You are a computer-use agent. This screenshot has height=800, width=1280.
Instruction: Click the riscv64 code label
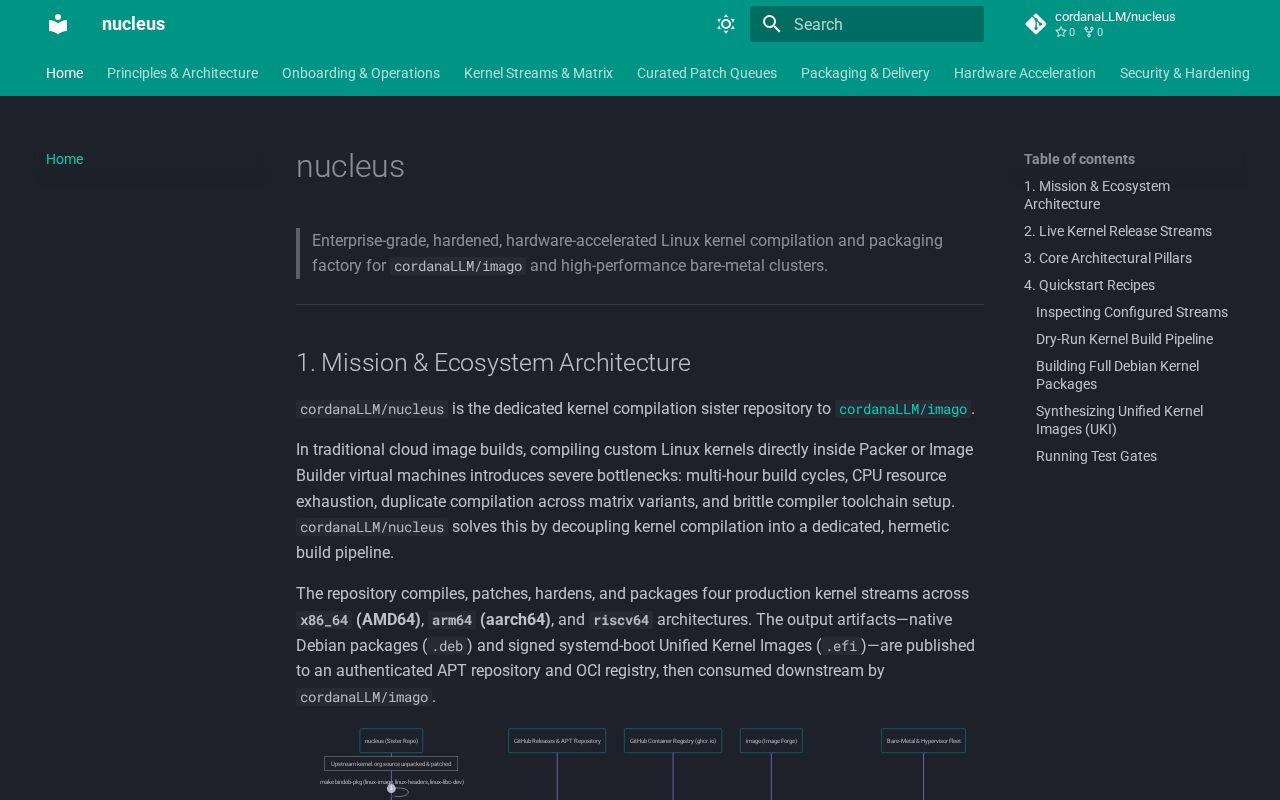pos(621,620)
